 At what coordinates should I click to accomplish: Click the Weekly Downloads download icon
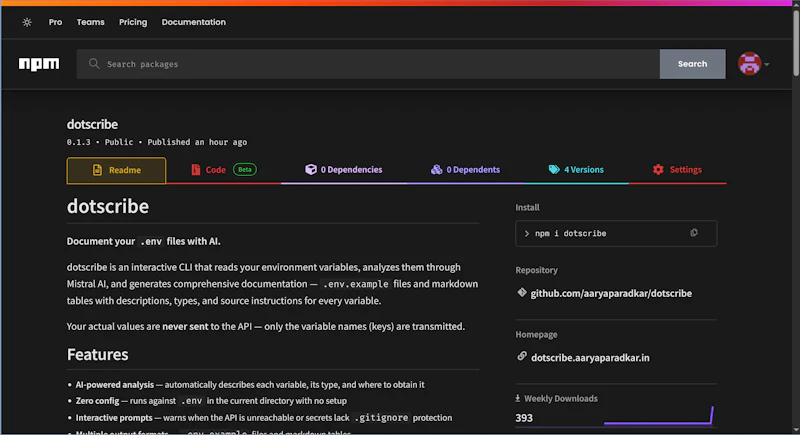coord(517,398)
